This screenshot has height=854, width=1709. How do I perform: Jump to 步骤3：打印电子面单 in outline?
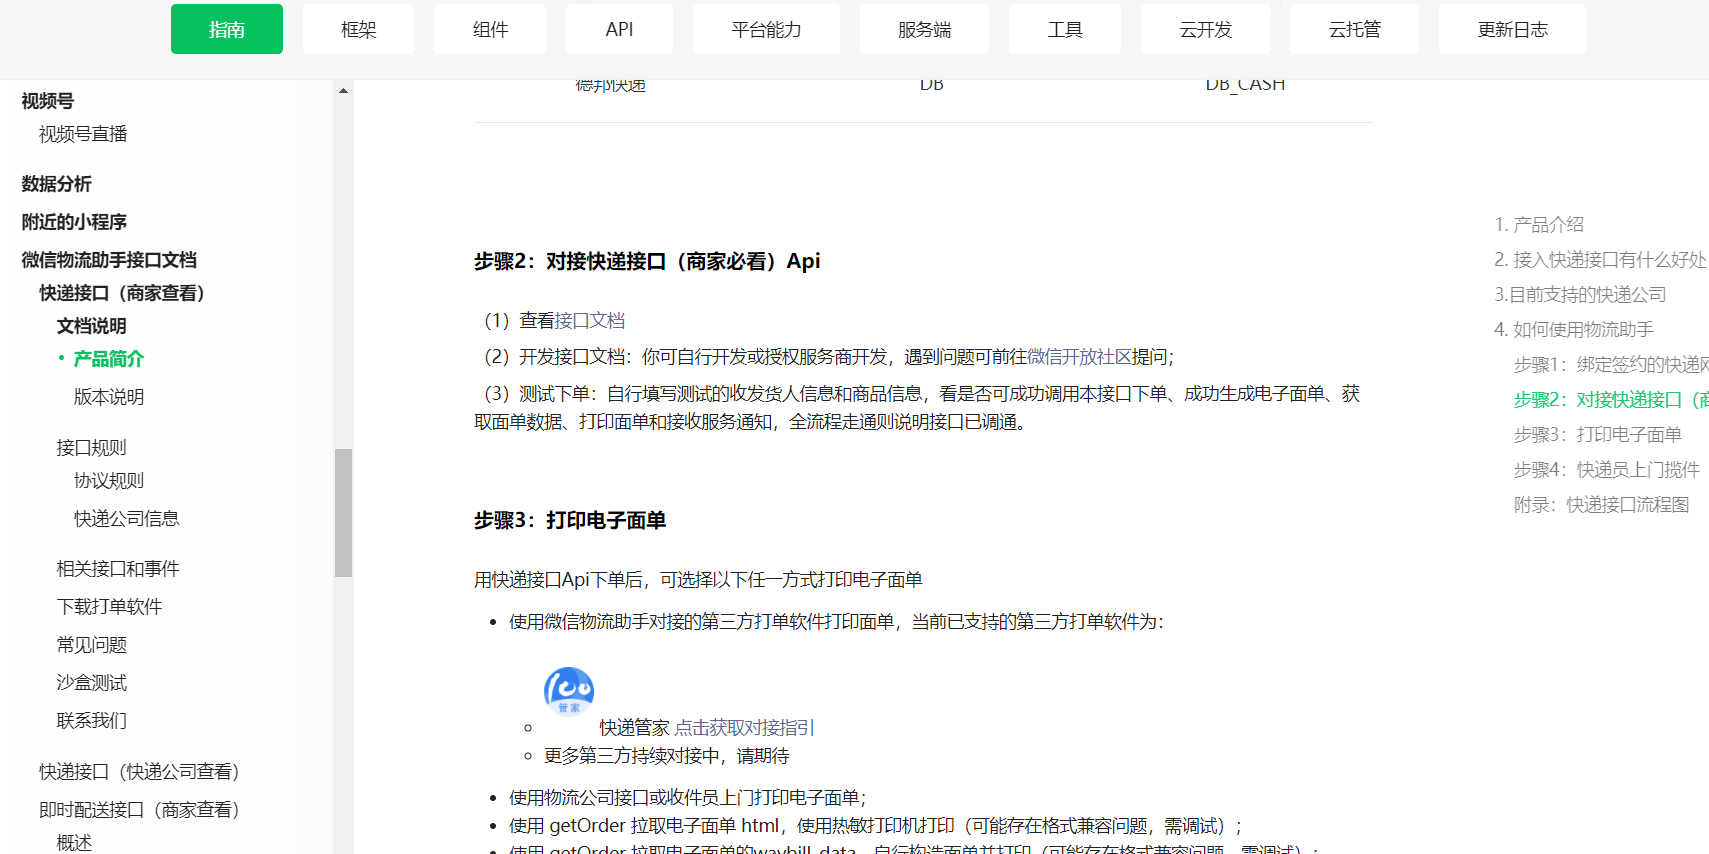click(x=1598, y=435)
